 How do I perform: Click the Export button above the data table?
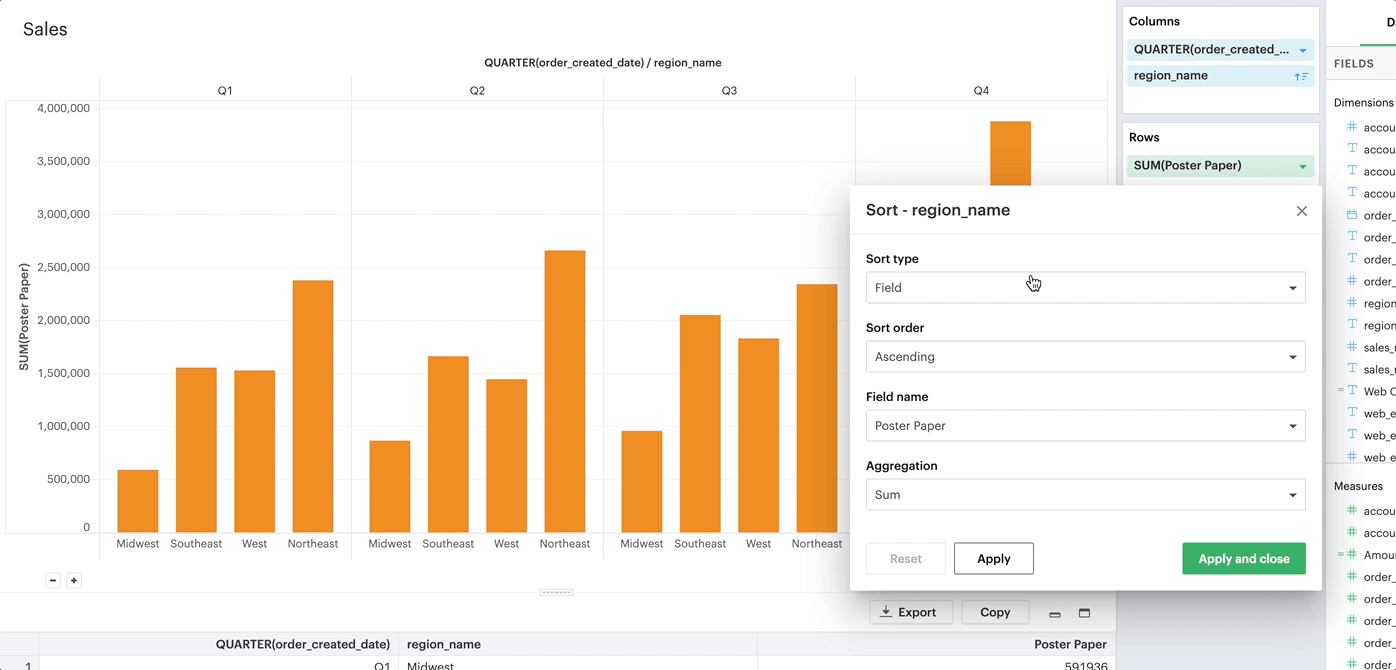click(x=911, y=612)
